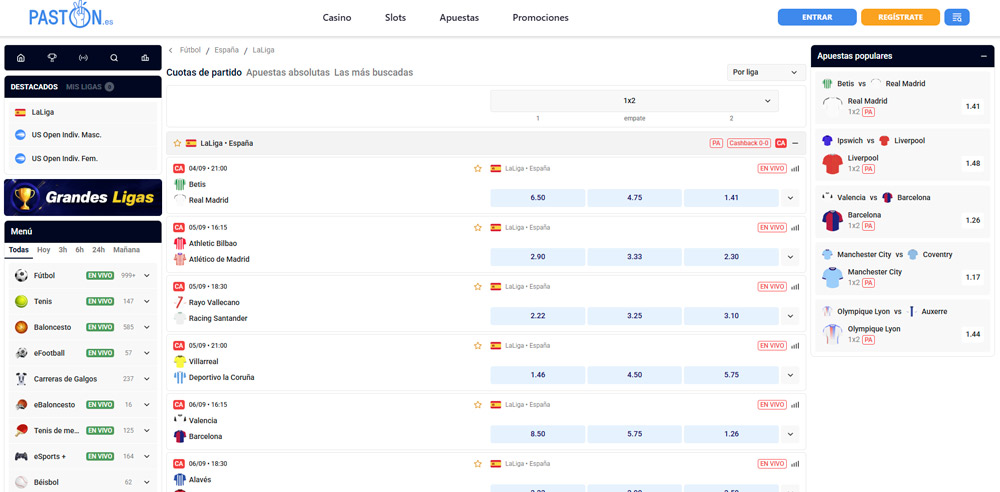Image resolution: width=1000 pixels, height=492 pixels.
Task: Select the Fútbol soccer ball icon
Action: 22,276
